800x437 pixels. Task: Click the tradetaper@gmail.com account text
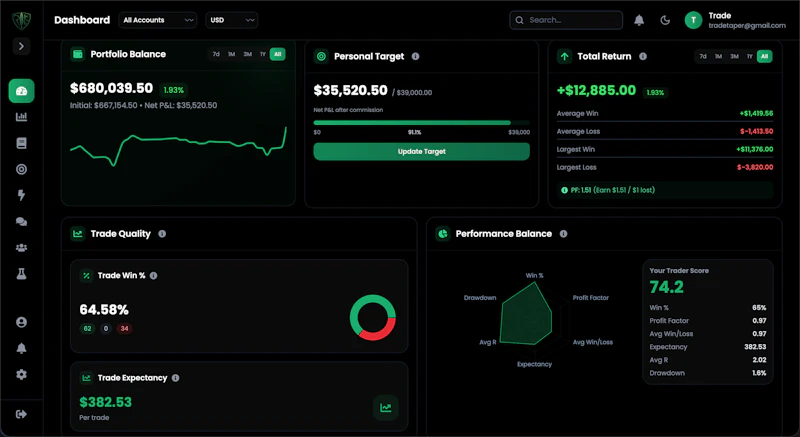coord(747,25)
